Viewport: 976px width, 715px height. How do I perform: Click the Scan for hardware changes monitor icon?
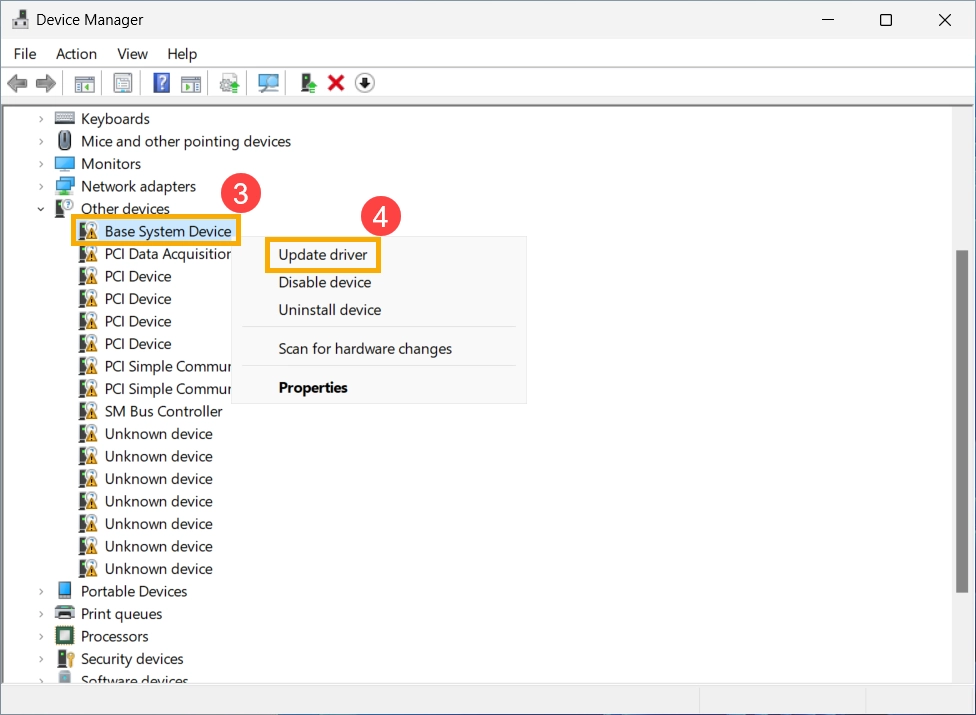click(x=268, y=83)
